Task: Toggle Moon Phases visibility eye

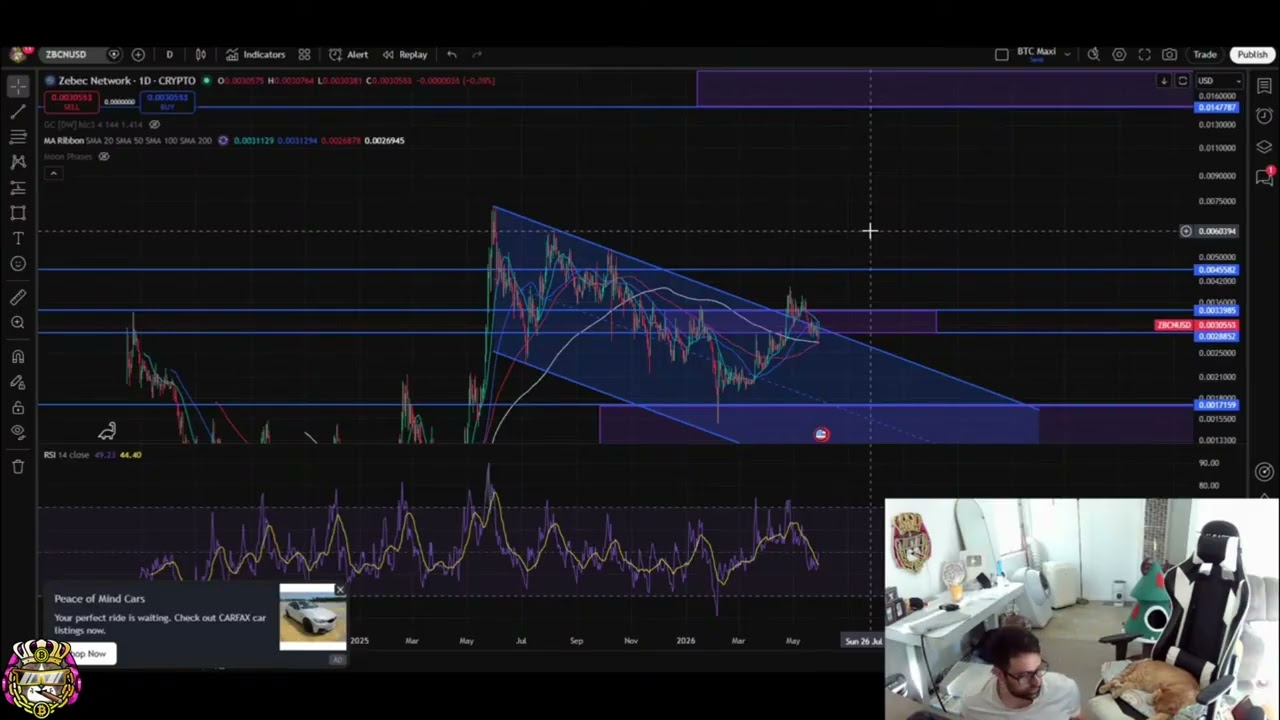Action: tap(103, 157)
